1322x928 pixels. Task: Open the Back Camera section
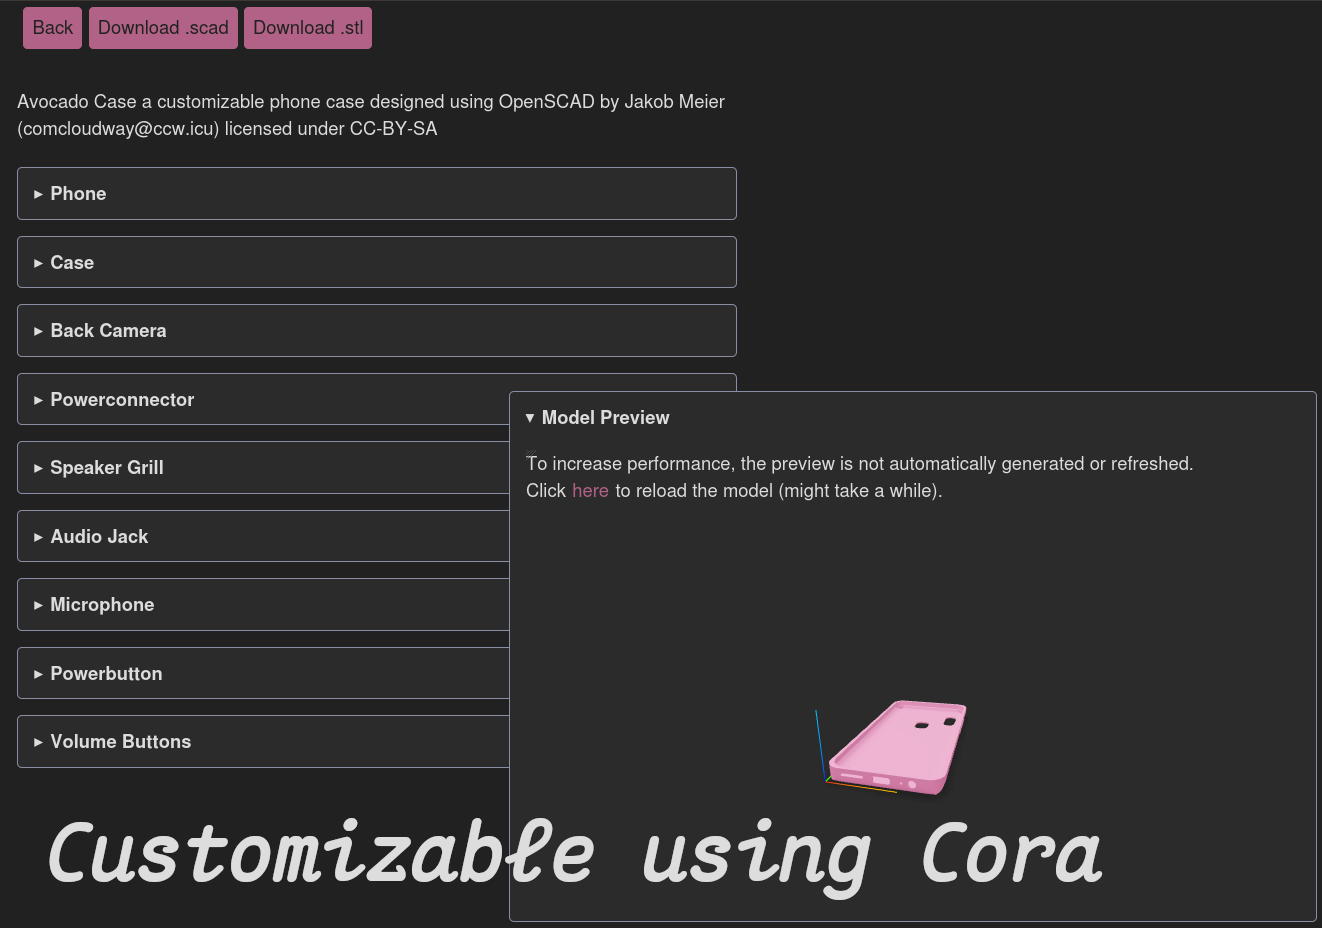click(x=377, y=331)
